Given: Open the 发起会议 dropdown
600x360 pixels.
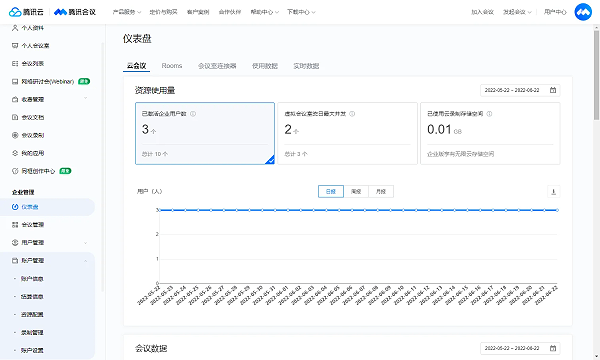Looking at the screenshot, I should (517, 12).
